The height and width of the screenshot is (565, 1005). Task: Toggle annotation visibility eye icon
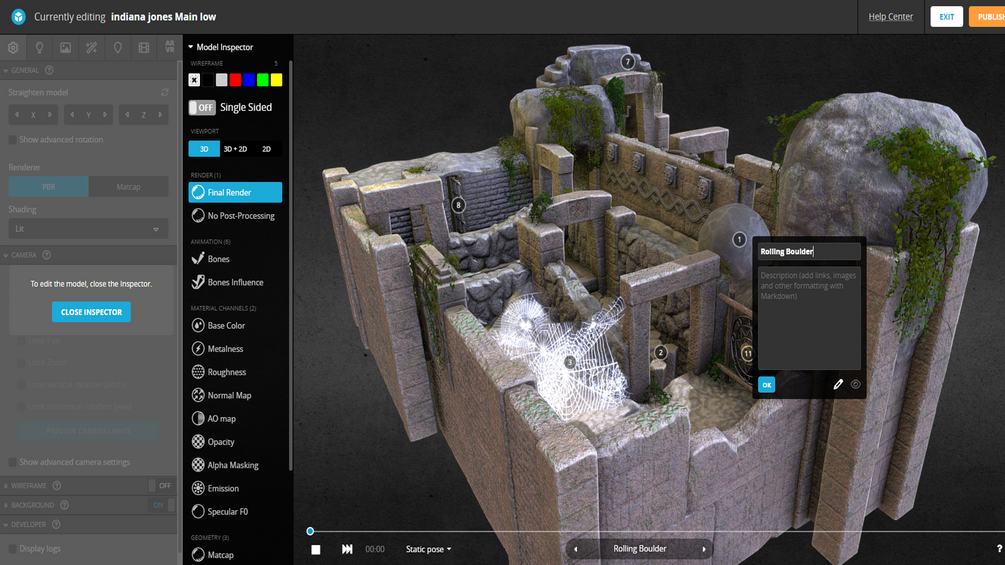click(856, 384)
